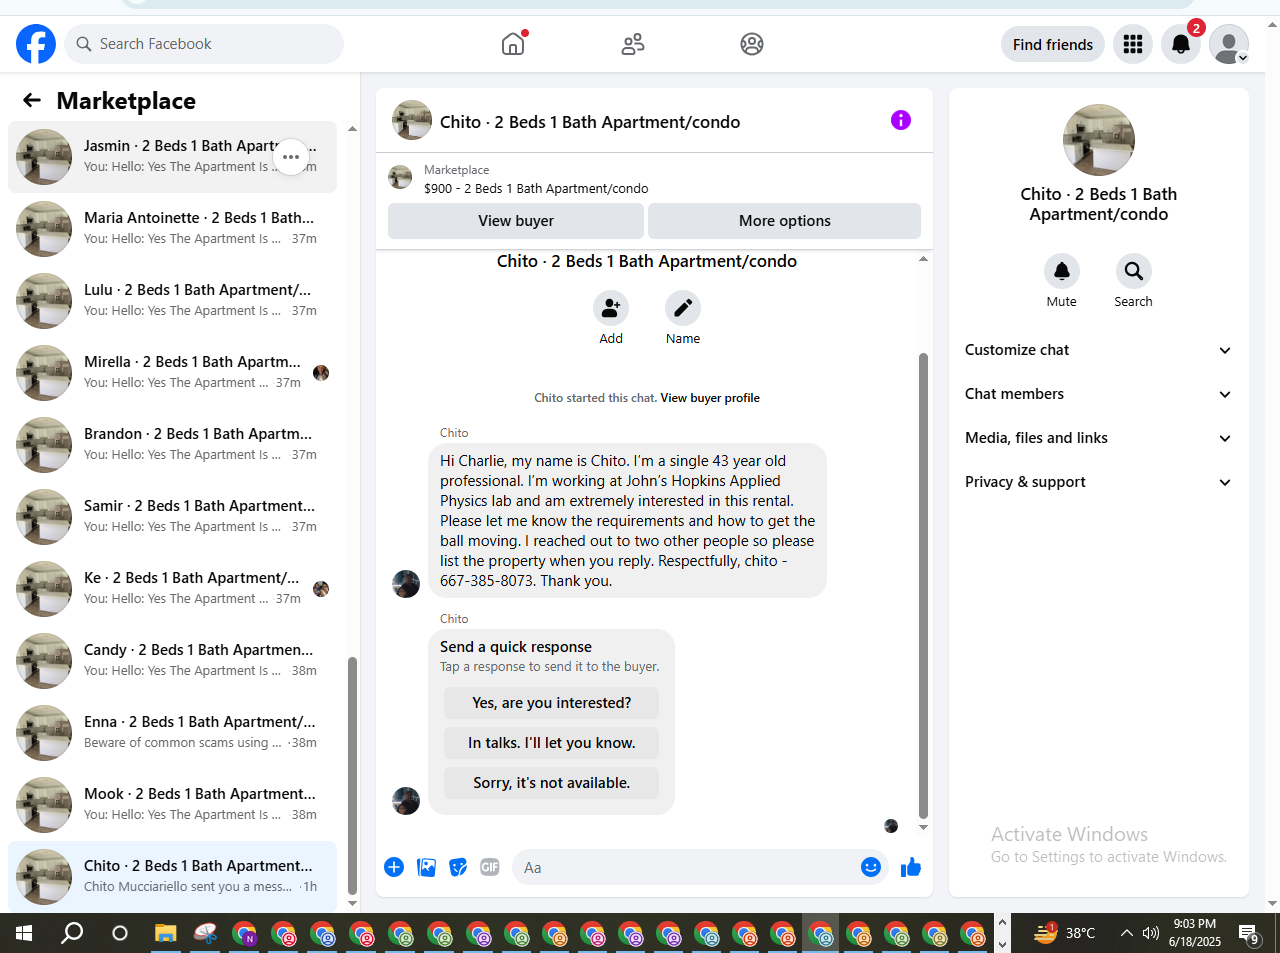This screenshot has width=1280, height=953.
Task: Expand the Chat members section
Action: (1098, 394)
